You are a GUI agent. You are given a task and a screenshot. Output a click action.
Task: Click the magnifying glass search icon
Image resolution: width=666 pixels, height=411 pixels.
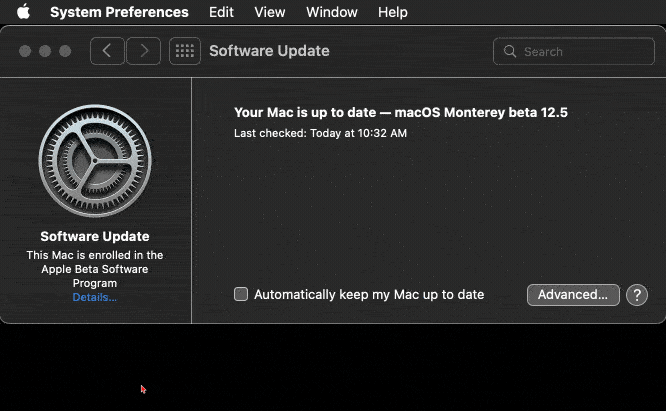coord(510,51)
